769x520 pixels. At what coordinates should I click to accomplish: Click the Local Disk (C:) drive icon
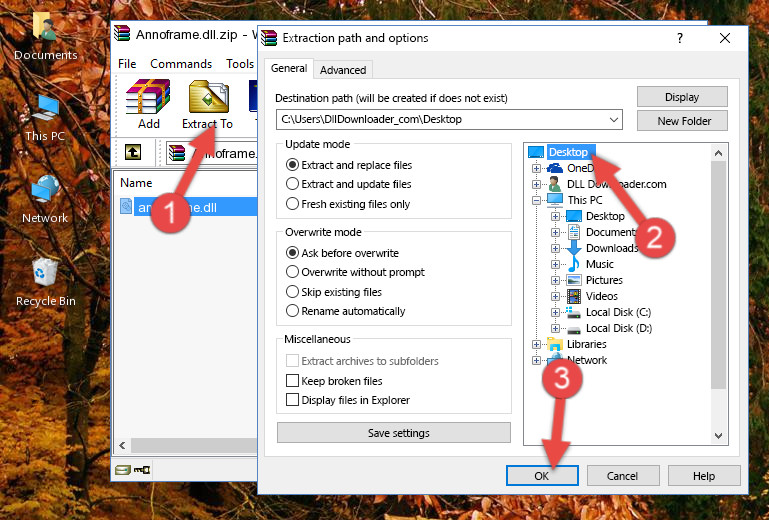[573, 312]
